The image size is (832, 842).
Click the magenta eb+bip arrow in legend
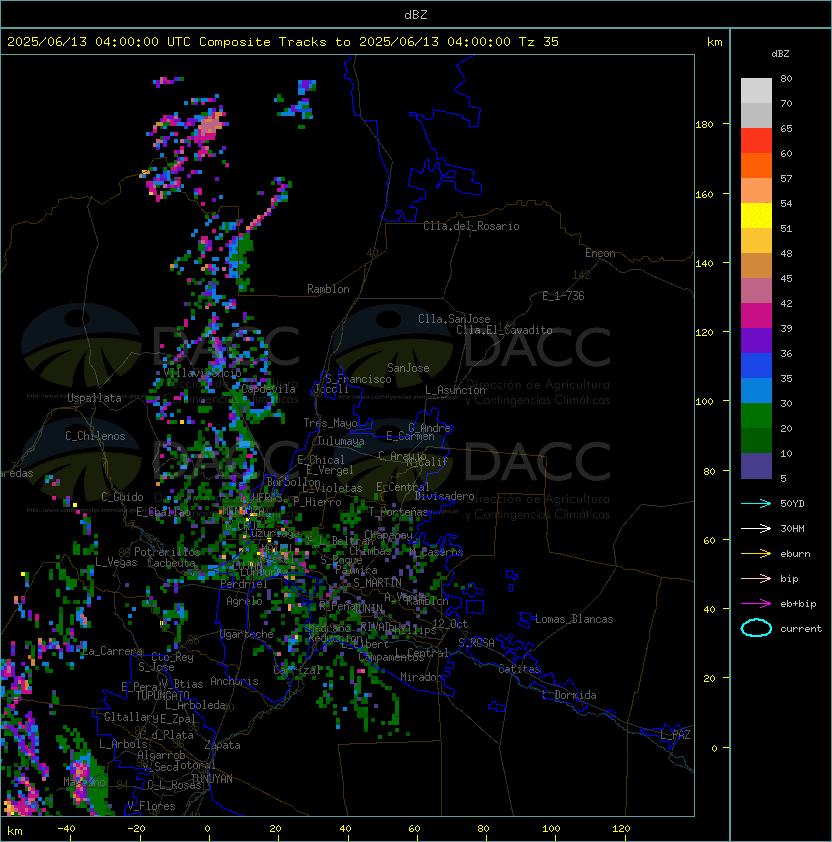click(x=756, y=604)
